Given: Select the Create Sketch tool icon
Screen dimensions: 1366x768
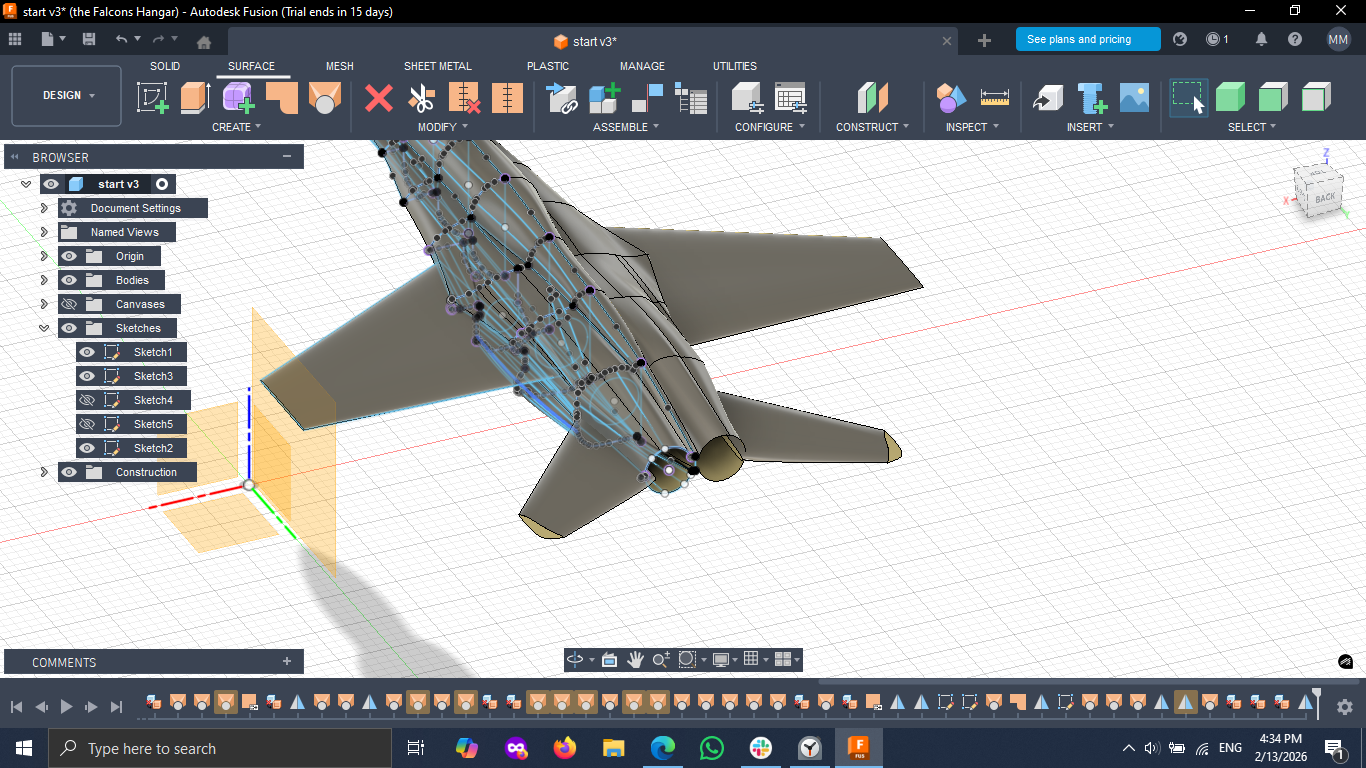Looking at the screenshot, I should [152, 98].
